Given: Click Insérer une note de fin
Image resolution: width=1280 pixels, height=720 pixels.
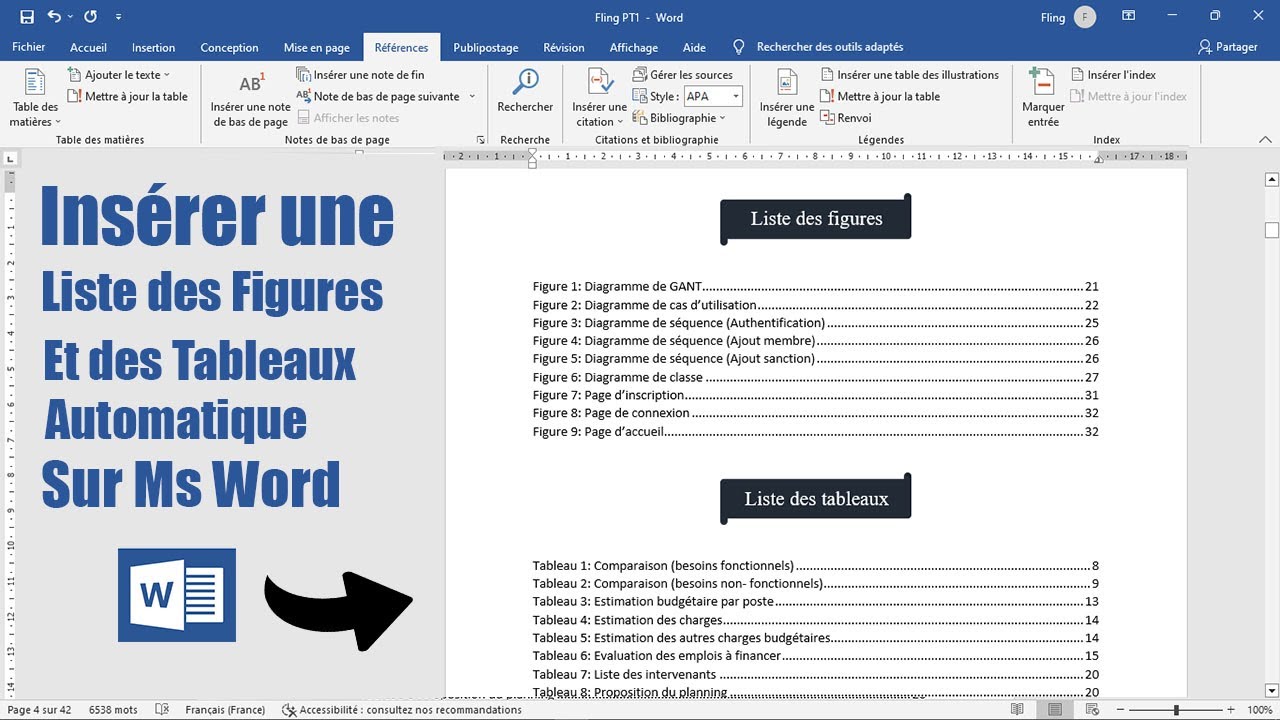Looking at the screenshot, I should (361, 75).
